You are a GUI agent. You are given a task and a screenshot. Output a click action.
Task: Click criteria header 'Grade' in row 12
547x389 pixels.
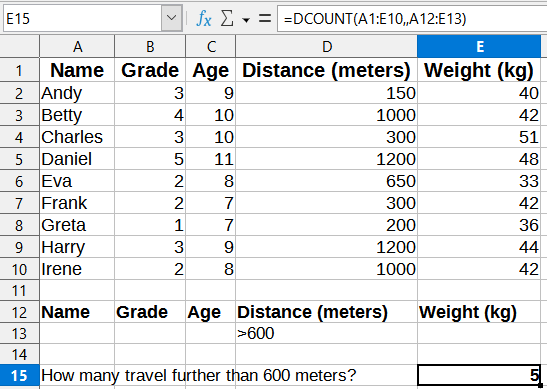pos(150,312)
